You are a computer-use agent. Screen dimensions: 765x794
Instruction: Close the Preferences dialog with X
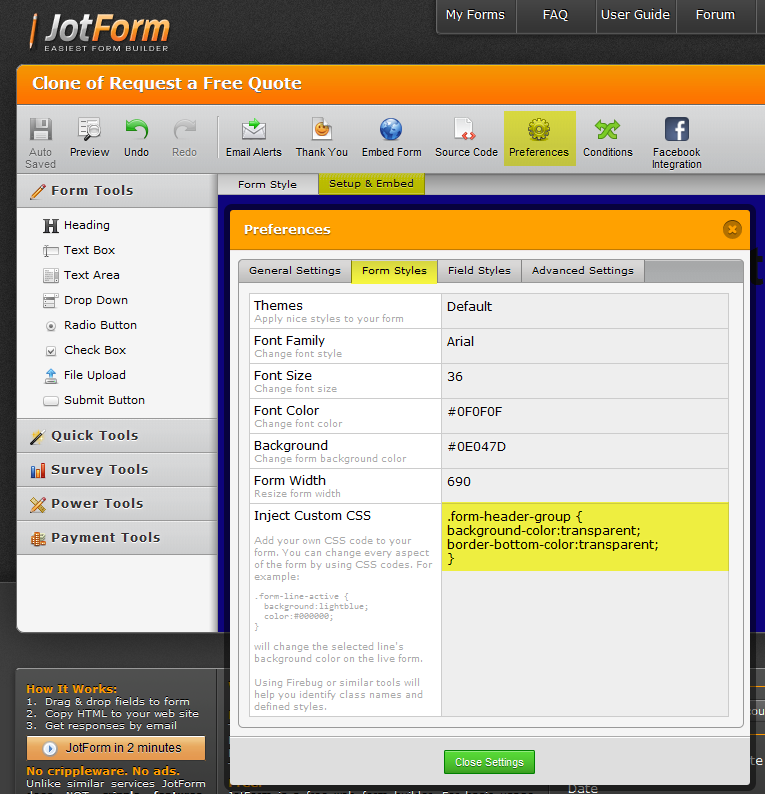732,229
